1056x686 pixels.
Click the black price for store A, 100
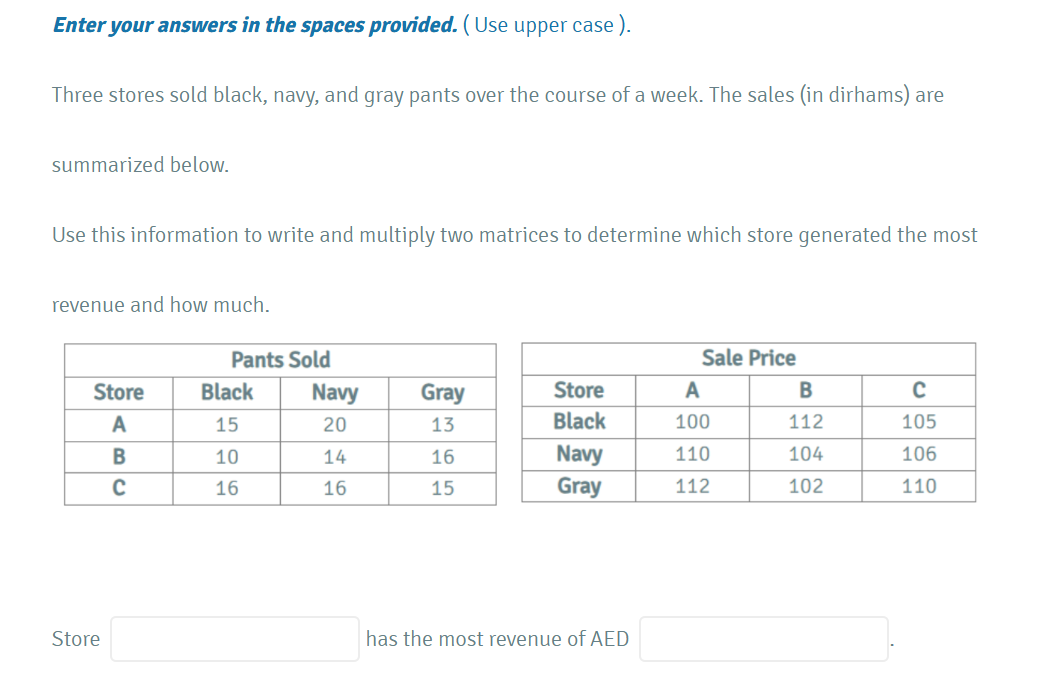click(x=692, y=422)
